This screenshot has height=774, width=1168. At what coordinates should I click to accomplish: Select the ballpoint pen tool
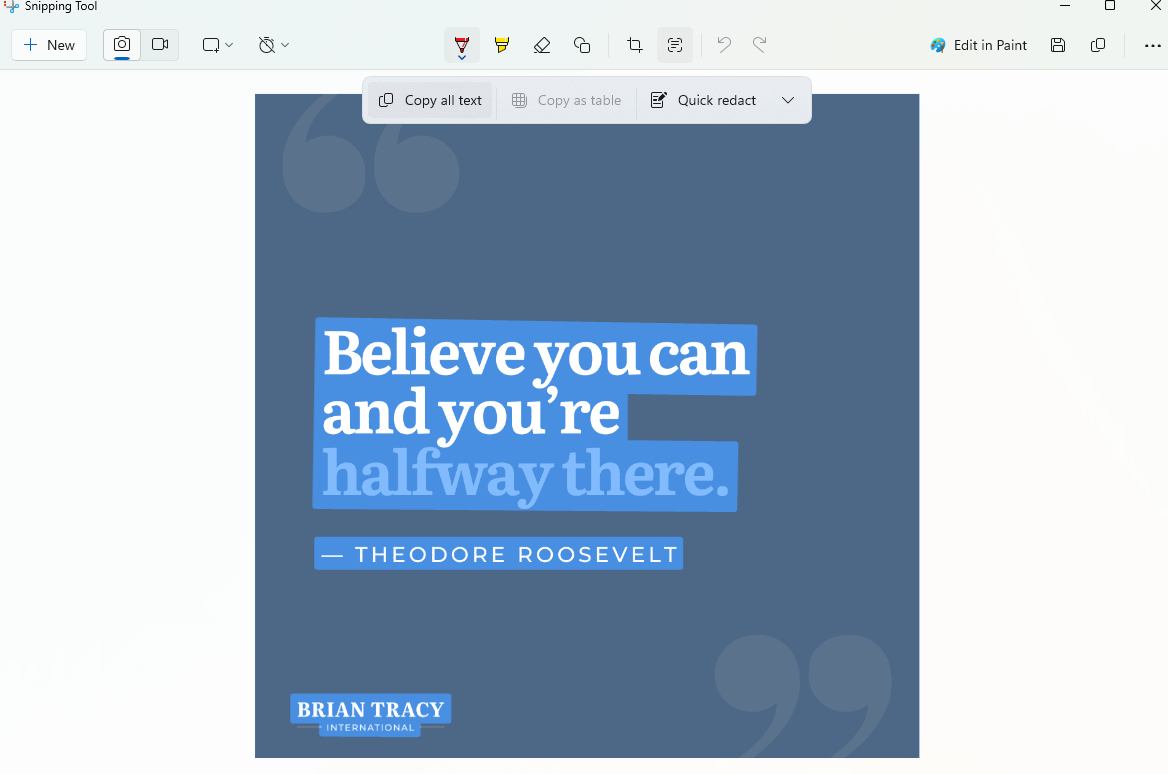coord(461,45)
